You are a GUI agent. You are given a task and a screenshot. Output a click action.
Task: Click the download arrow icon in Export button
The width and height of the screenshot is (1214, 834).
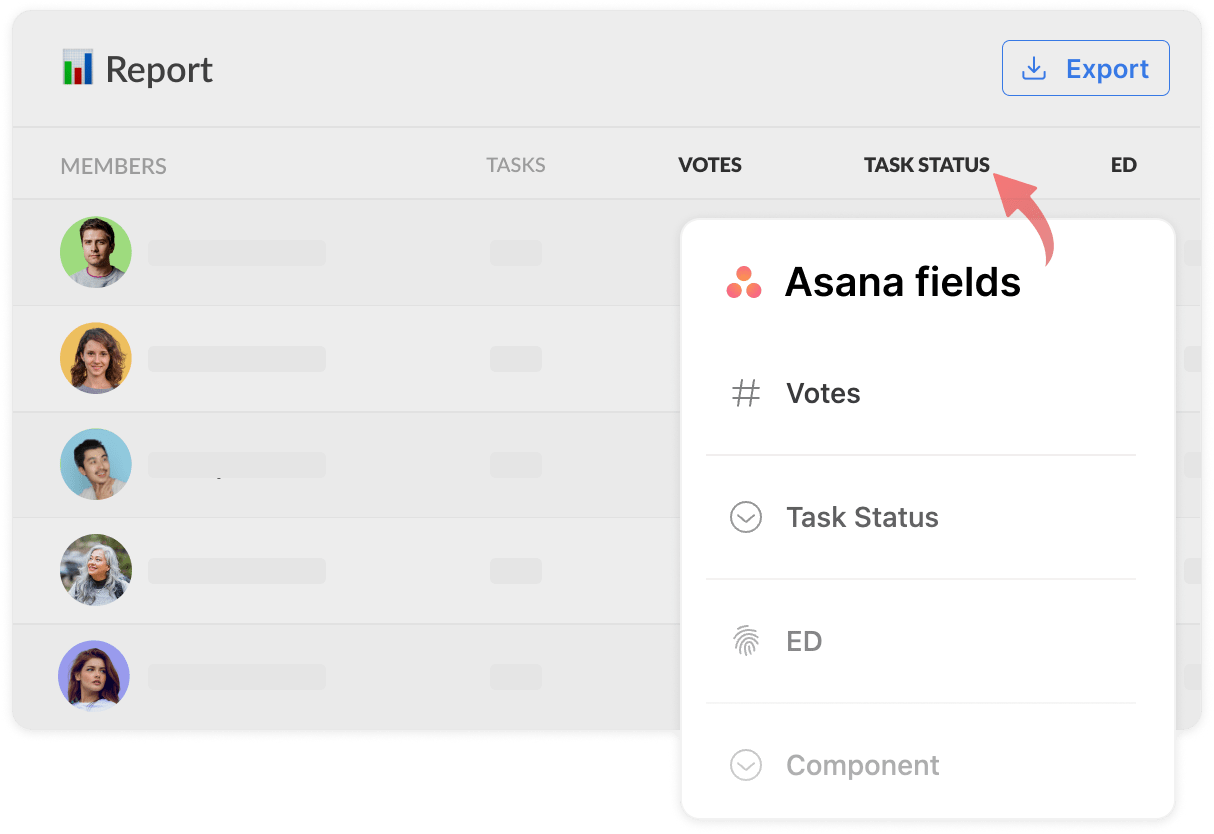point(1032,67)
